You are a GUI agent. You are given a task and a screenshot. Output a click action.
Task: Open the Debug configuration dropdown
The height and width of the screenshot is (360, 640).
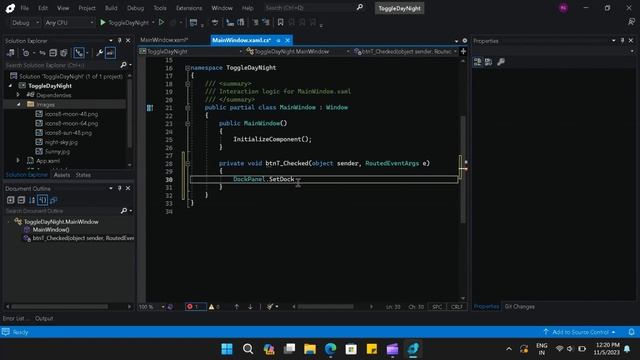[x=25, y=23]
